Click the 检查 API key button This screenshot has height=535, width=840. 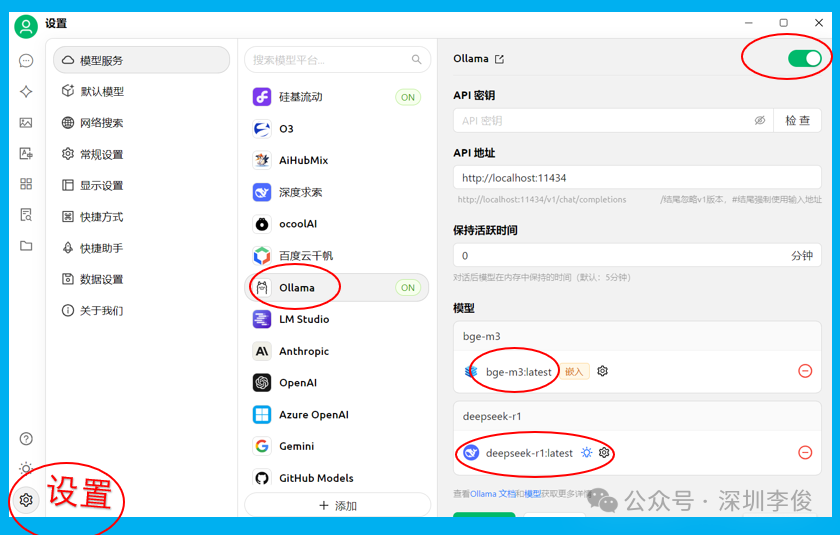797,120
